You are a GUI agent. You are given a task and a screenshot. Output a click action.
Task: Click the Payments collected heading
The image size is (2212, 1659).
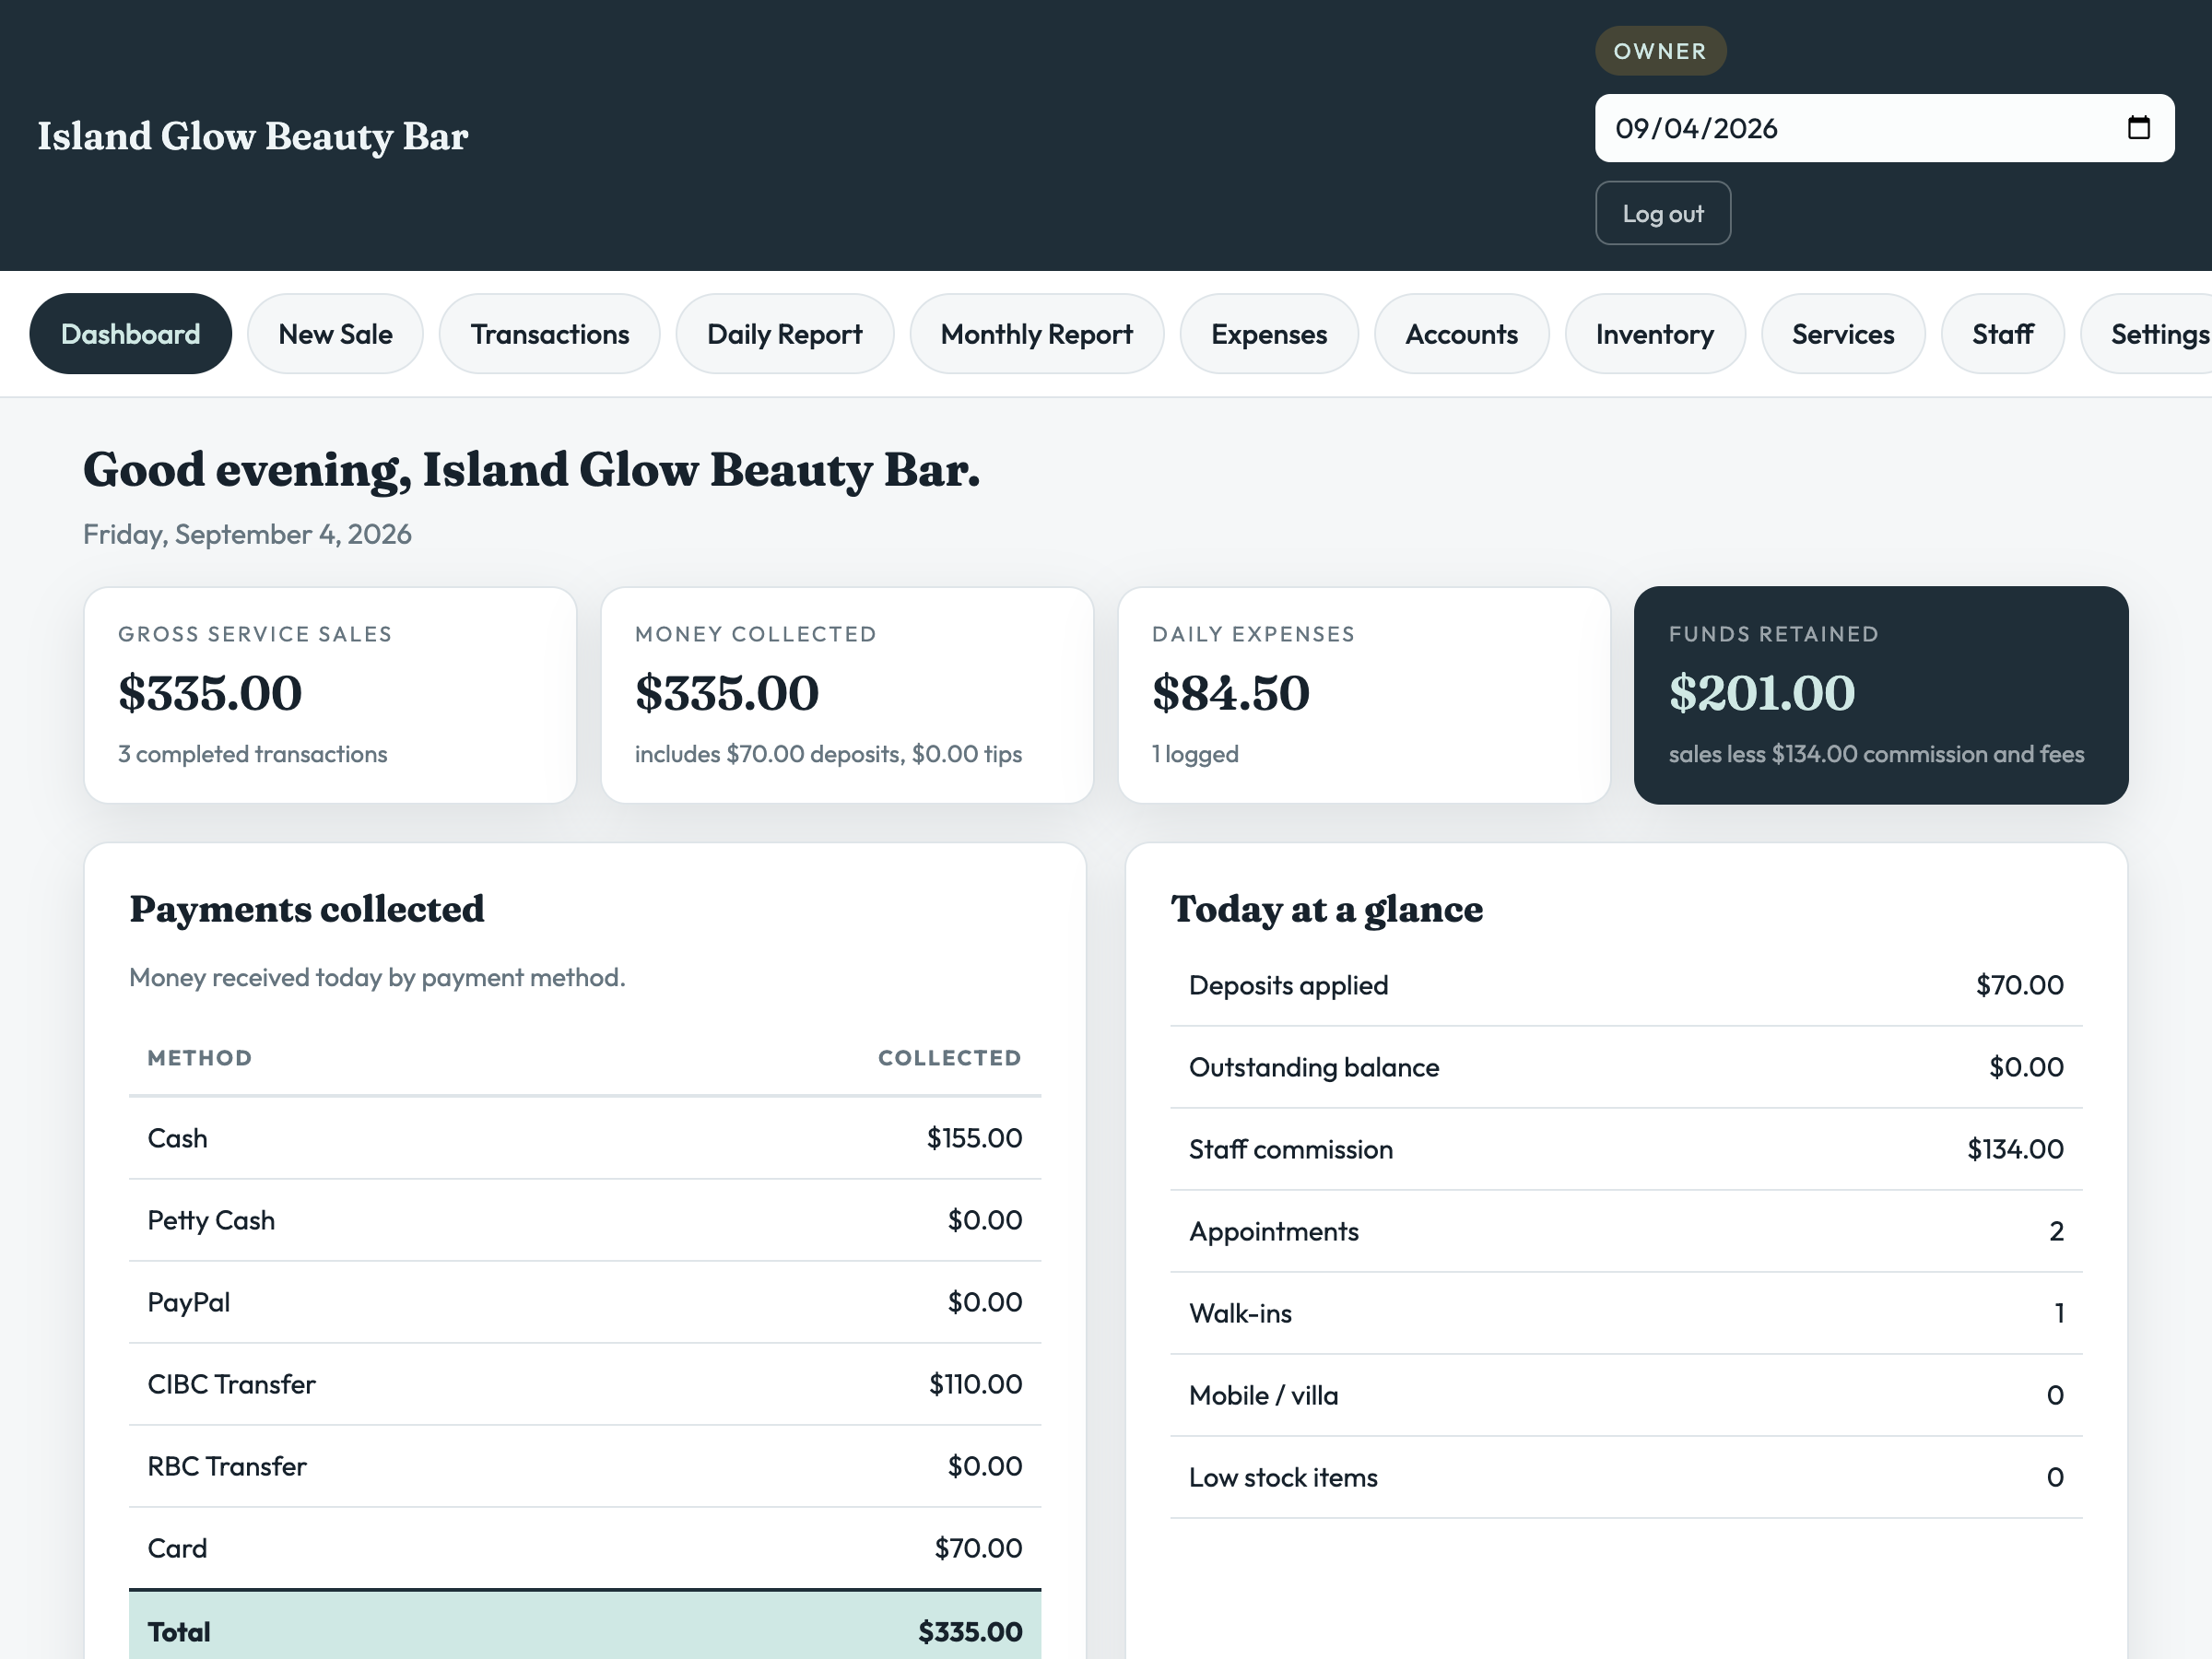[307, 909]
